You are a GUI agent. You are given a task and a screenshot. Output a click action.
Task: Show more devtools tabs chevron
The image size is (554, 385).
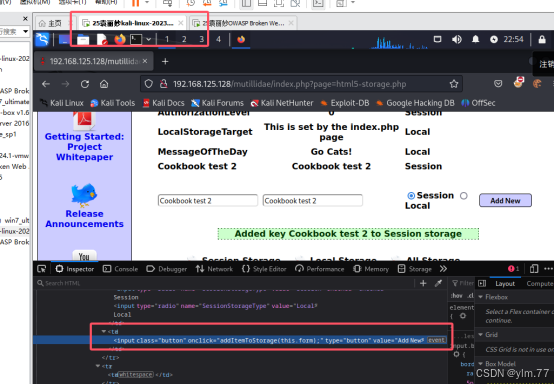pyautogui.click(x=443, y=269)
